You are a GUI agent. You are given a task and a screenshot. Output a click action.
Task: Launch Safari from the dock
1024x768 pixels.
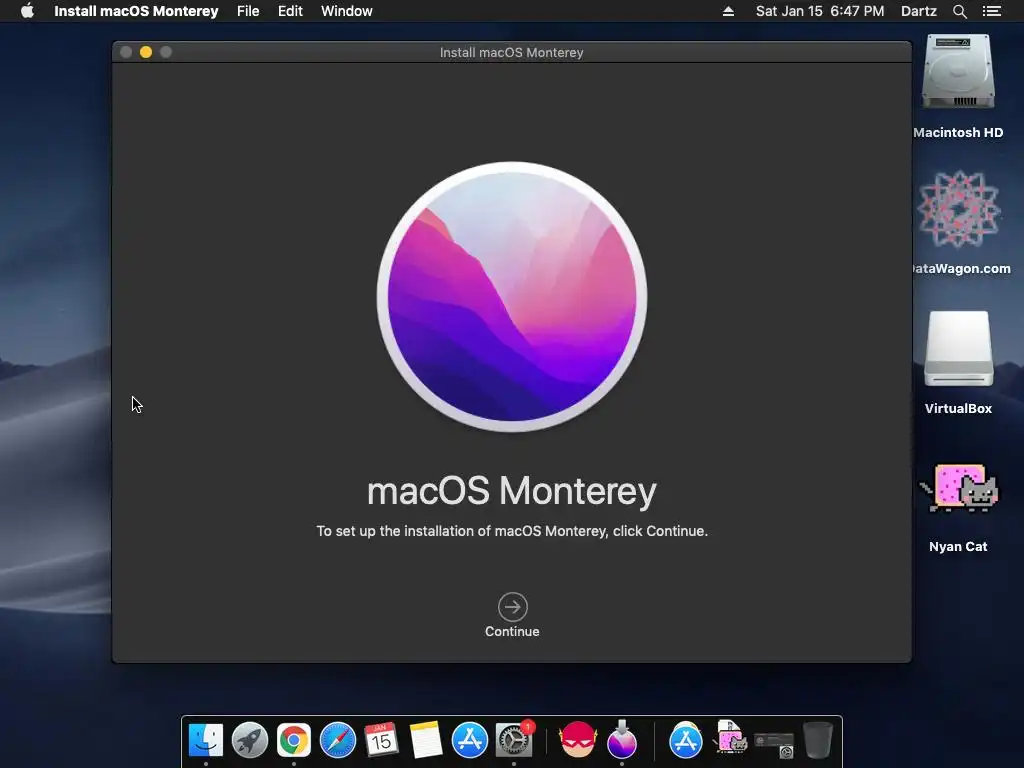coord(338,741)
